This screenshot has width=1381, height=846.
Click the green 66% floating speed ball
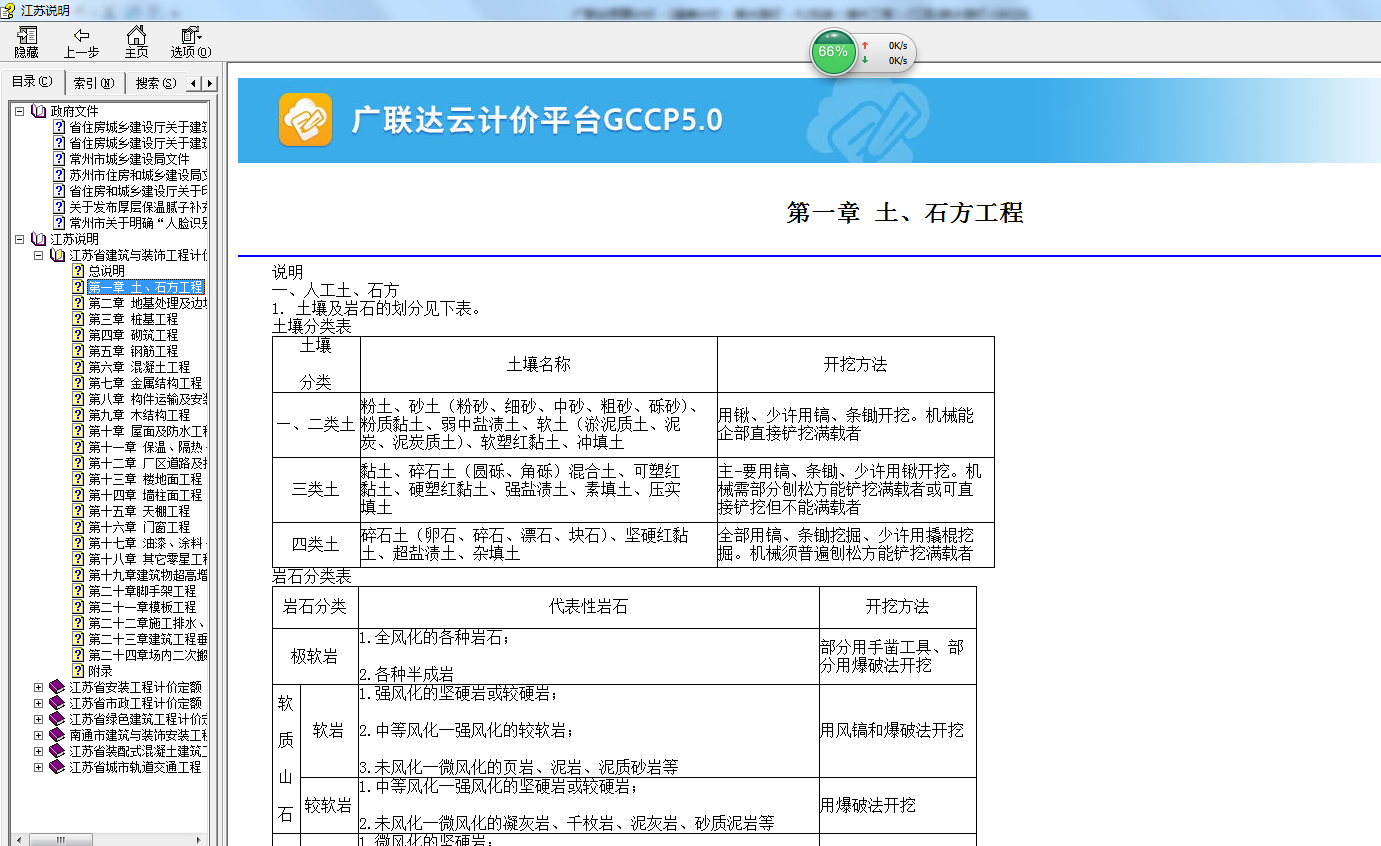click(833, 51)
